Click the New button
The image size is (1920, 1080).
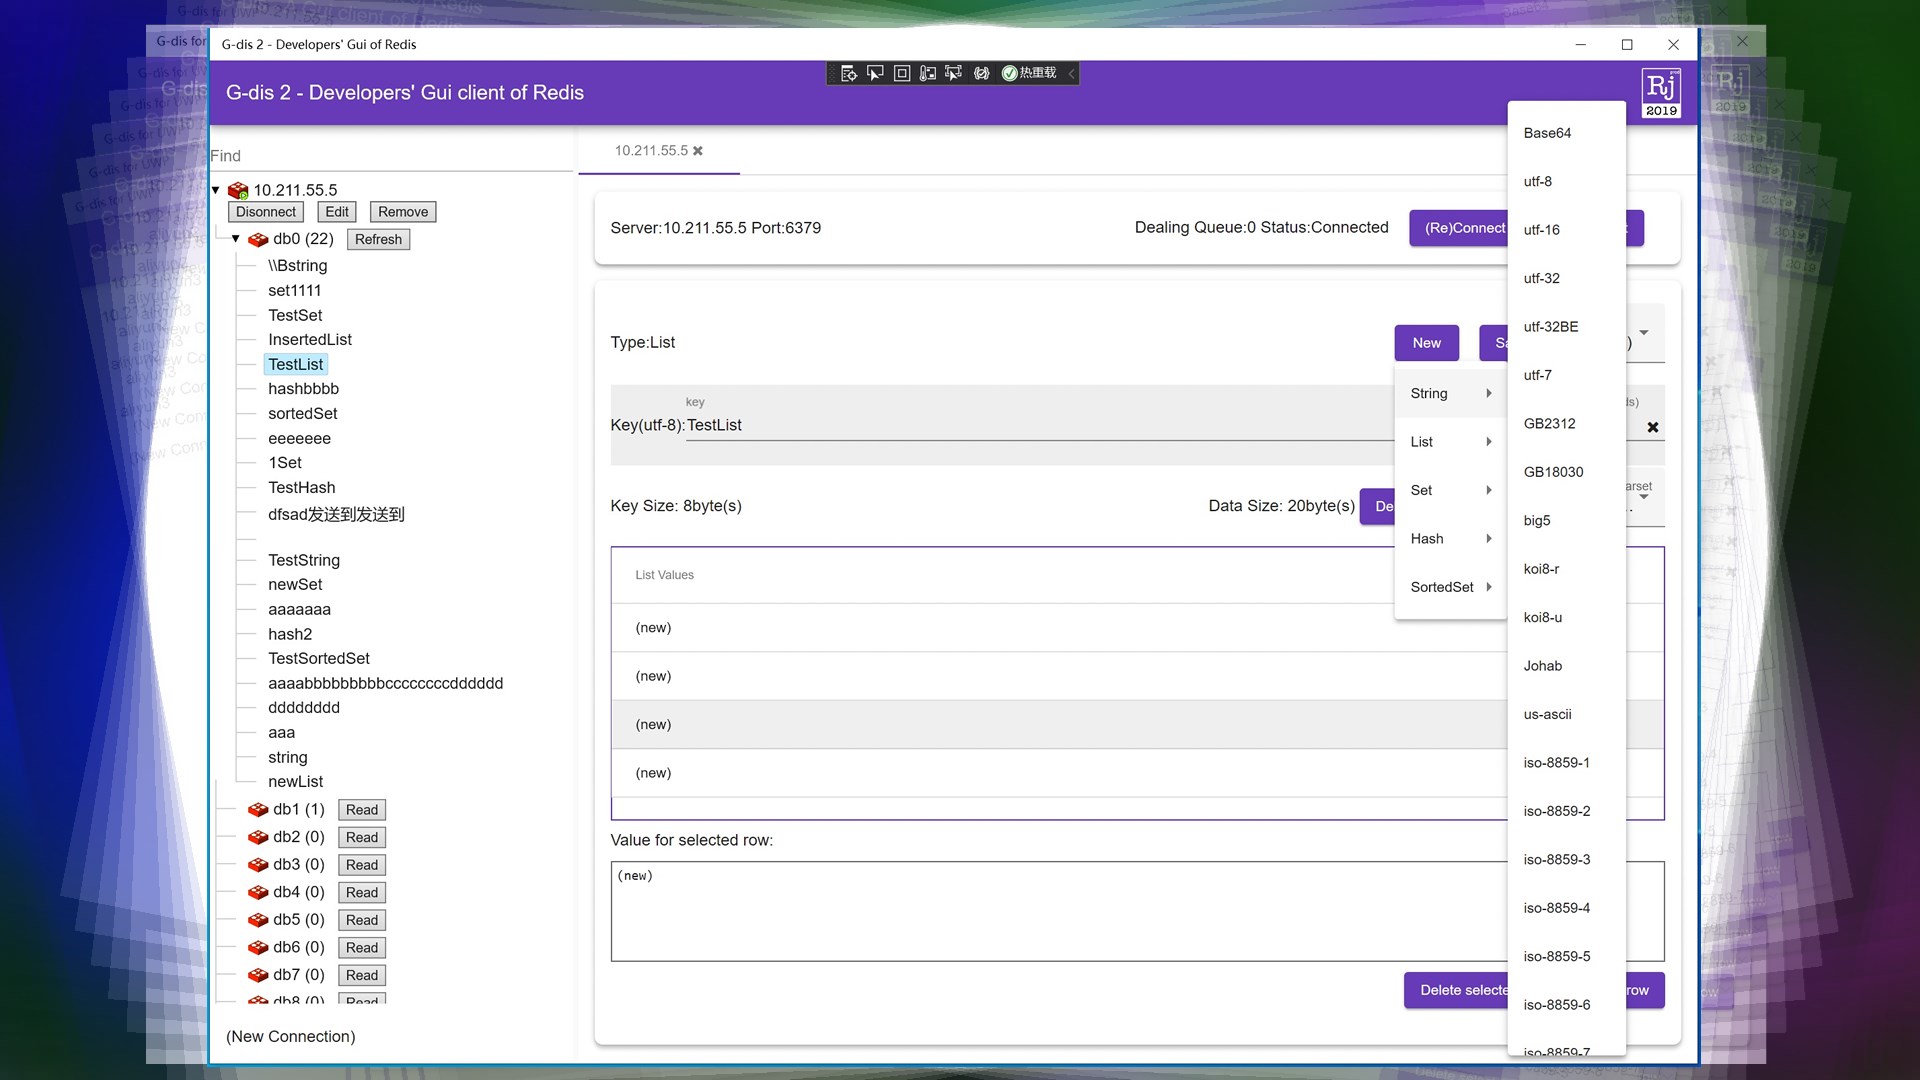click(1427, 343)
